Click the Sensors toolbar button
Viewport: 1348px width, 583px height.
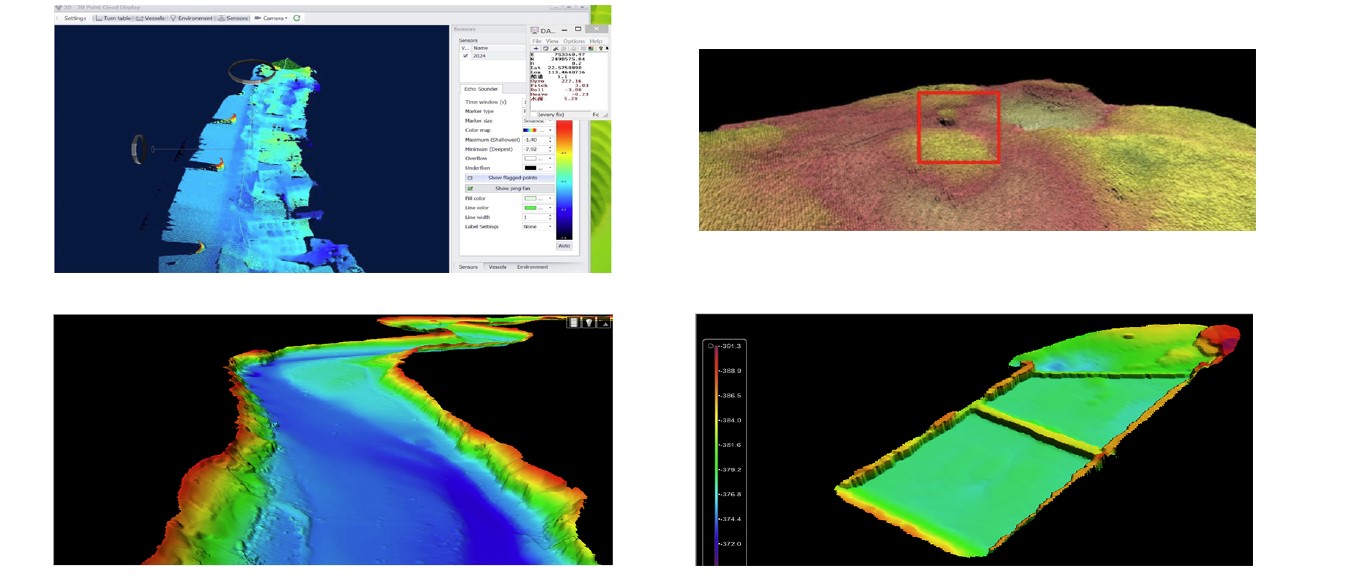(x=234, y=18)
